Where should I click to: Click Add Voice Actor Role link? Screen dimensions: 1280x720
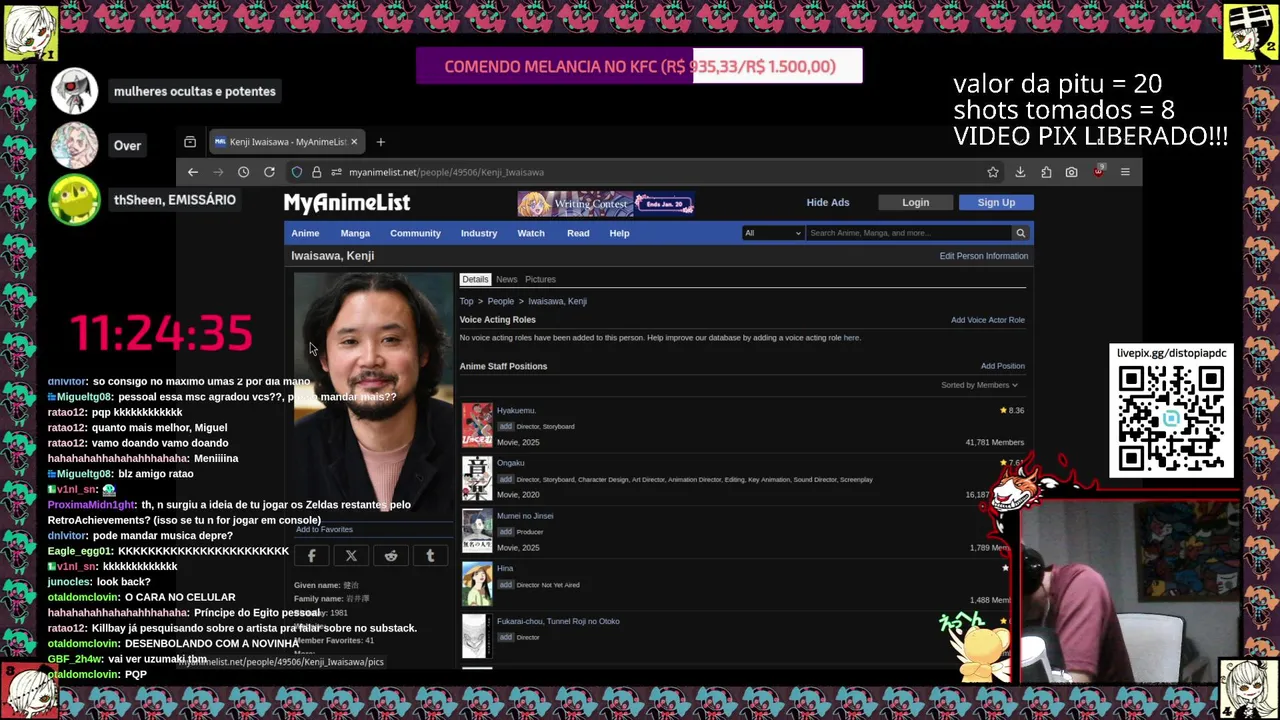(x=987, y=320)
